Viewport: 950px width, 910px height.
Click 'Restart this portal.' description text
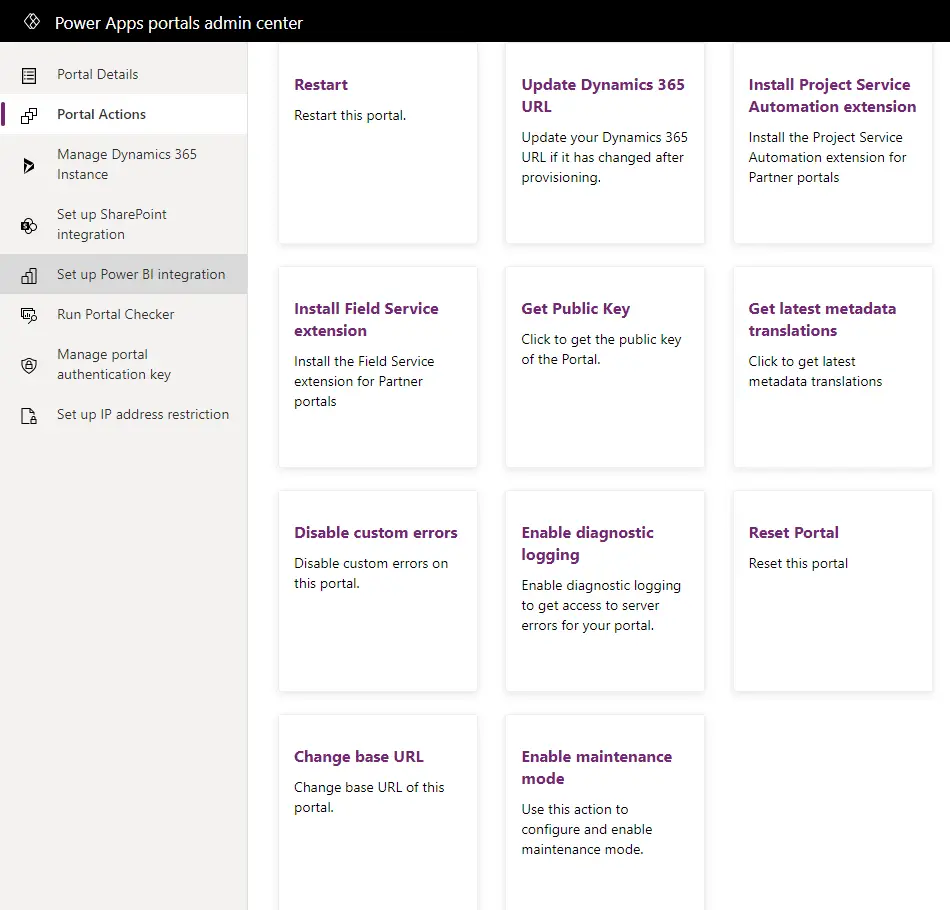coord(350,116)
